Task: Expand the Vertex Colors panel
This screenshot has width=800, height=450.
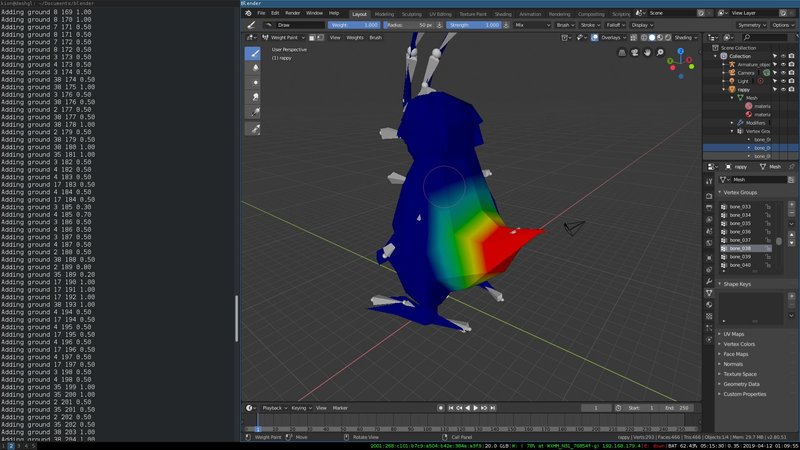Action: tap(739, 344)
